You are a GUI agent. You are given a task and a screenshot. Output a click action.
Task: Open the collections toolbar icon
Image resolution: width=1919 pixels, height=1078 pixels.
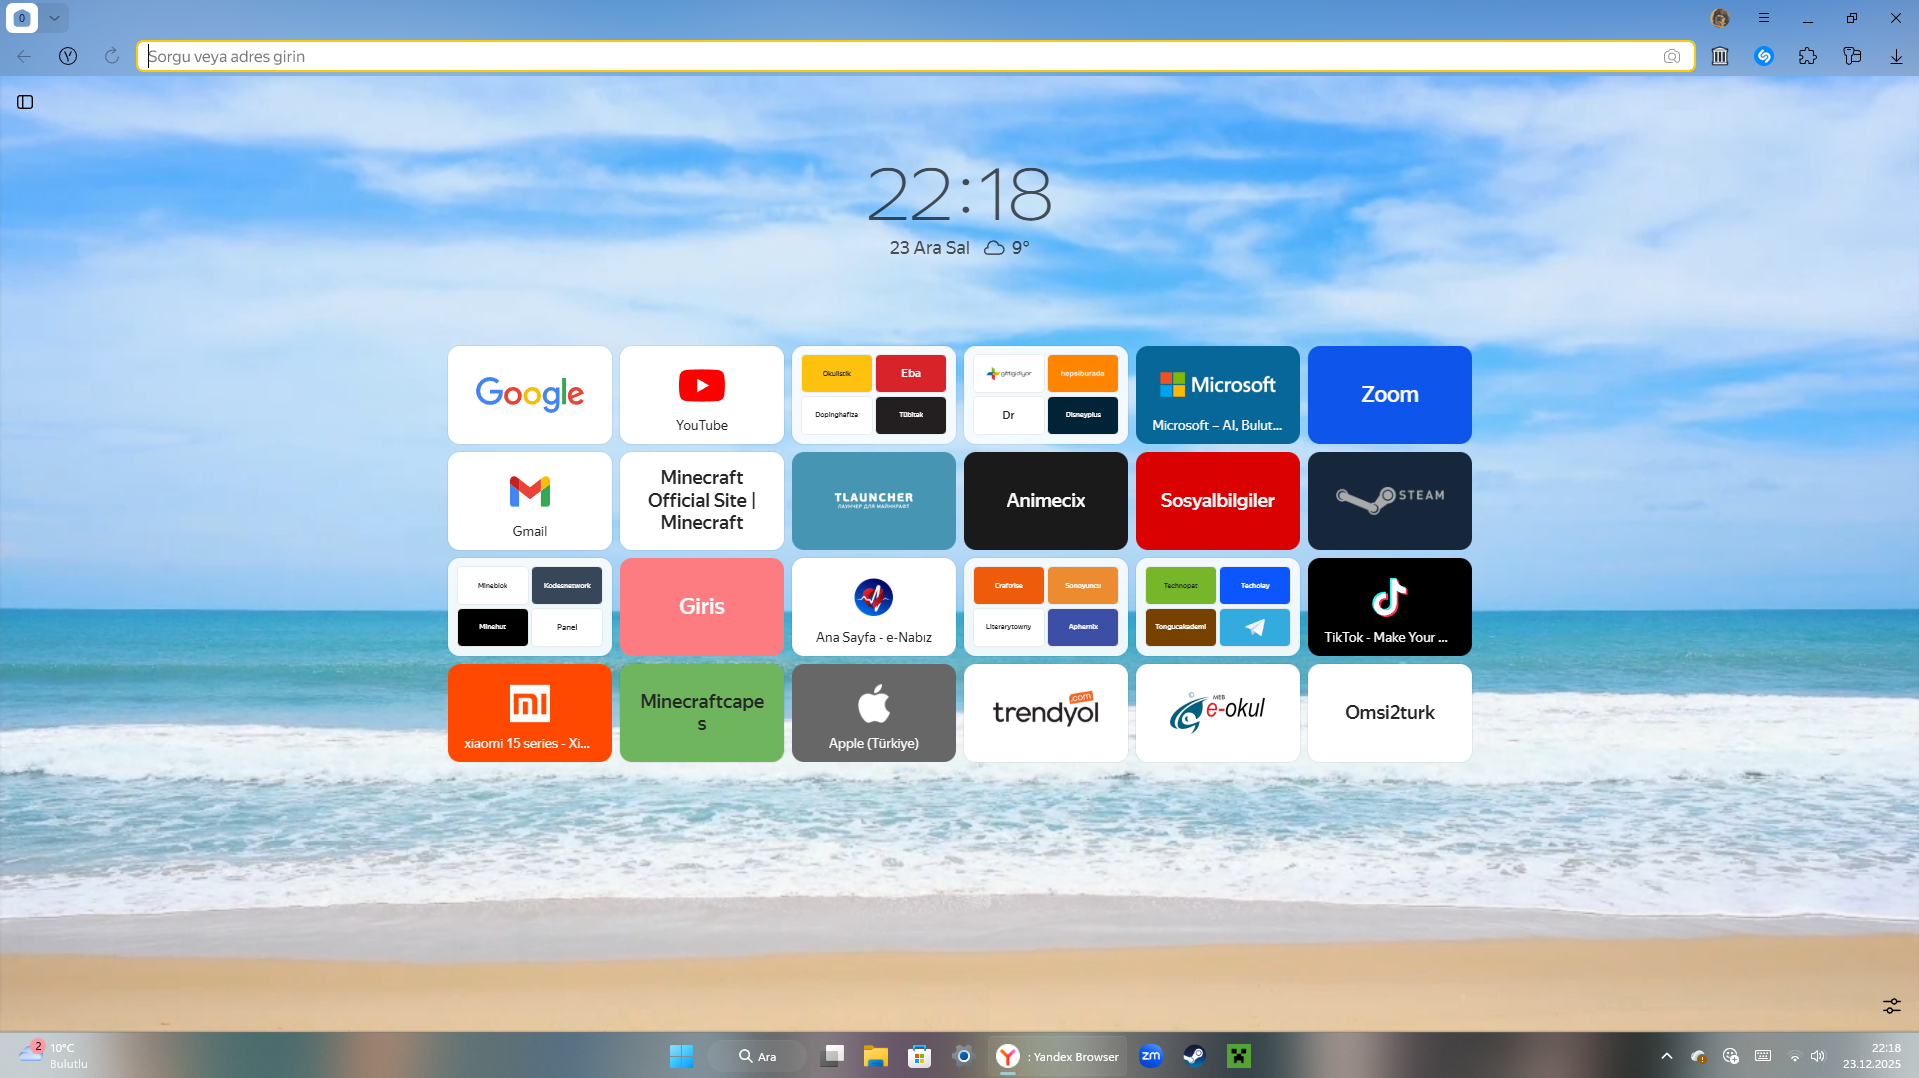click(1852, 56)
